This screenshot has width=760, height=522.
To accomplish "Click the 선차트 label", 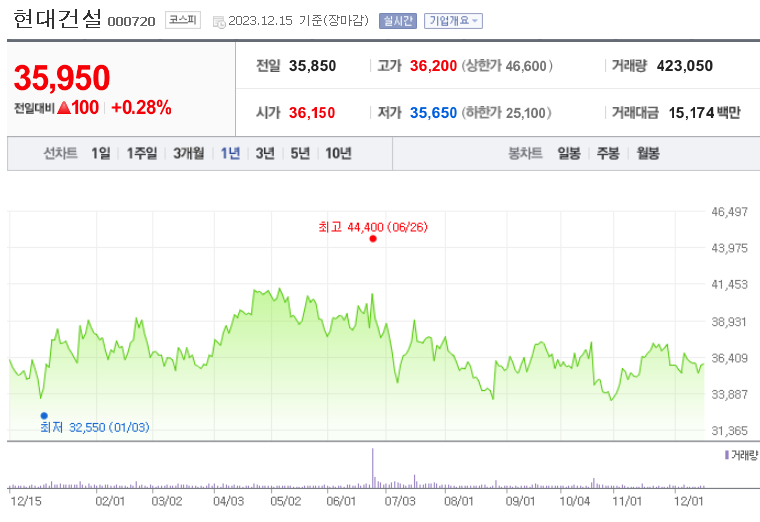I will tap(61, 154).
